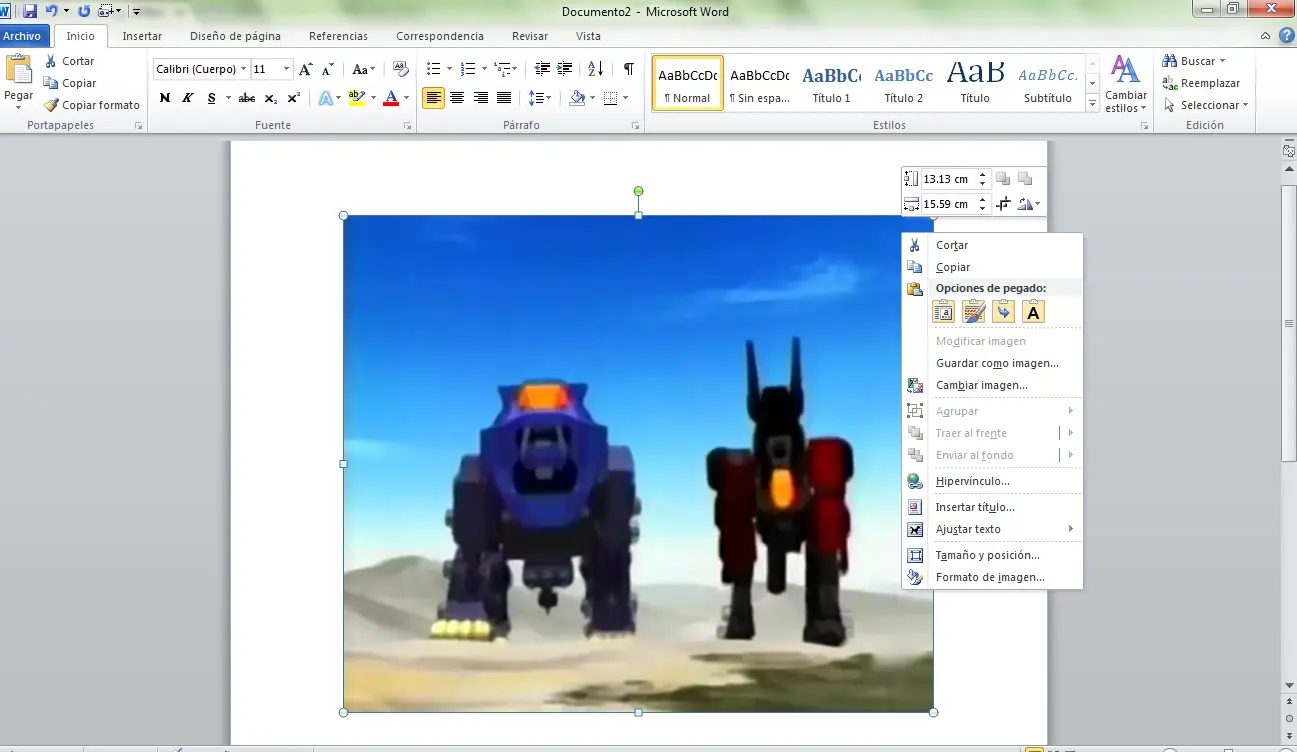Expand the styles gallery More arrow
The height and width of the screenshot is (752, 1297).
point(1092,104)
